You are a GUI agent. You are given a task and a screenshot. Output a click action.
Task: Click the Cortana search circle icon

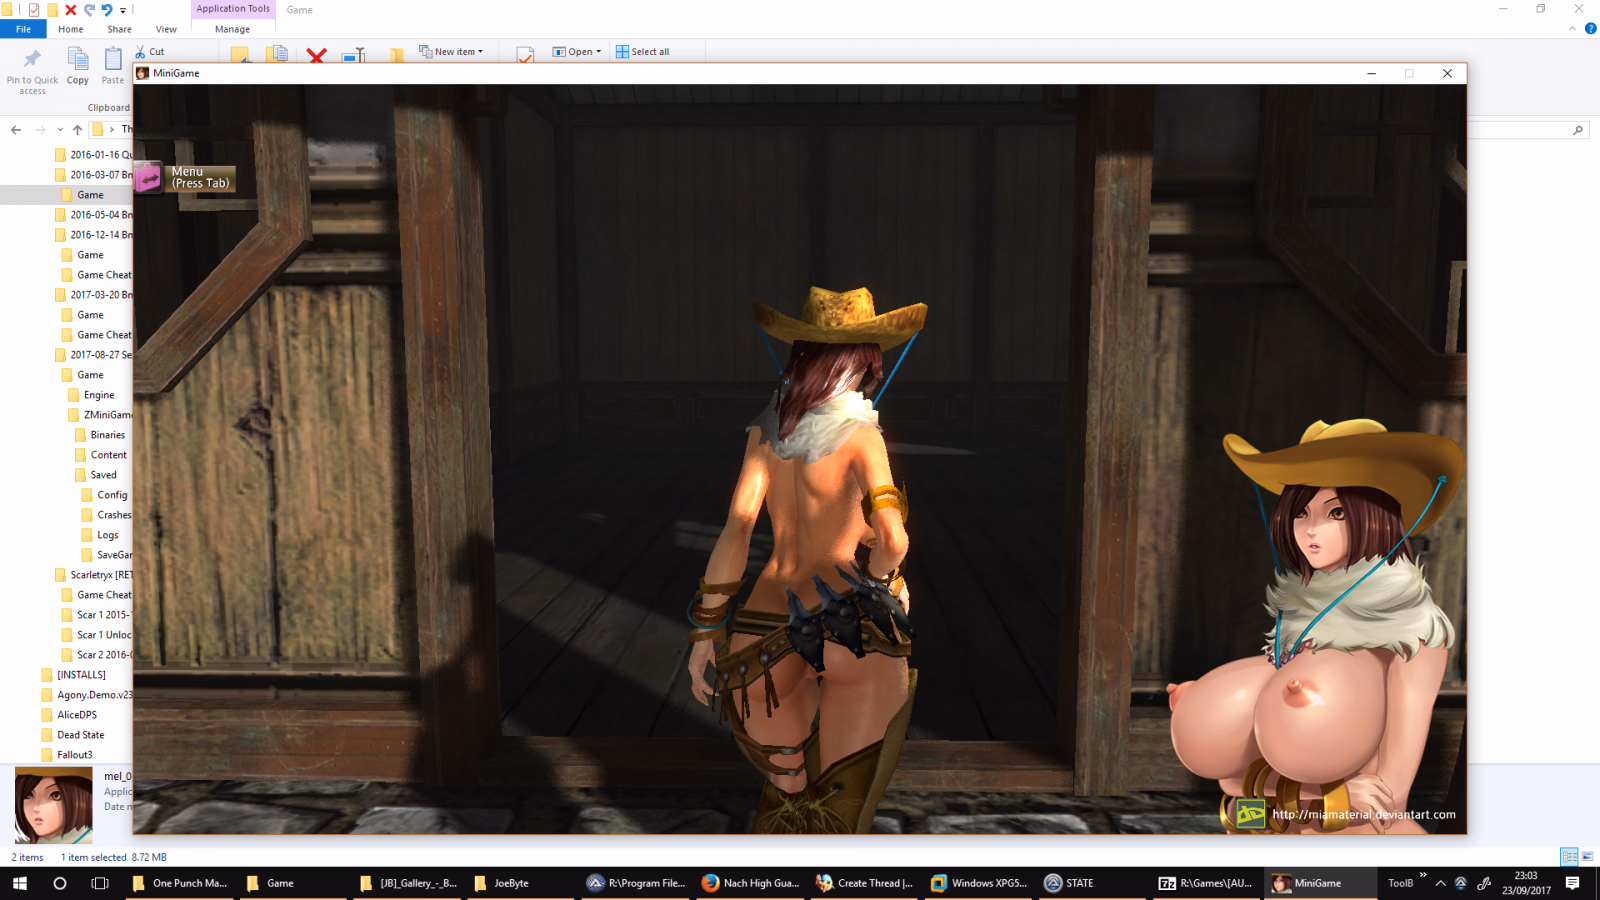59,883
